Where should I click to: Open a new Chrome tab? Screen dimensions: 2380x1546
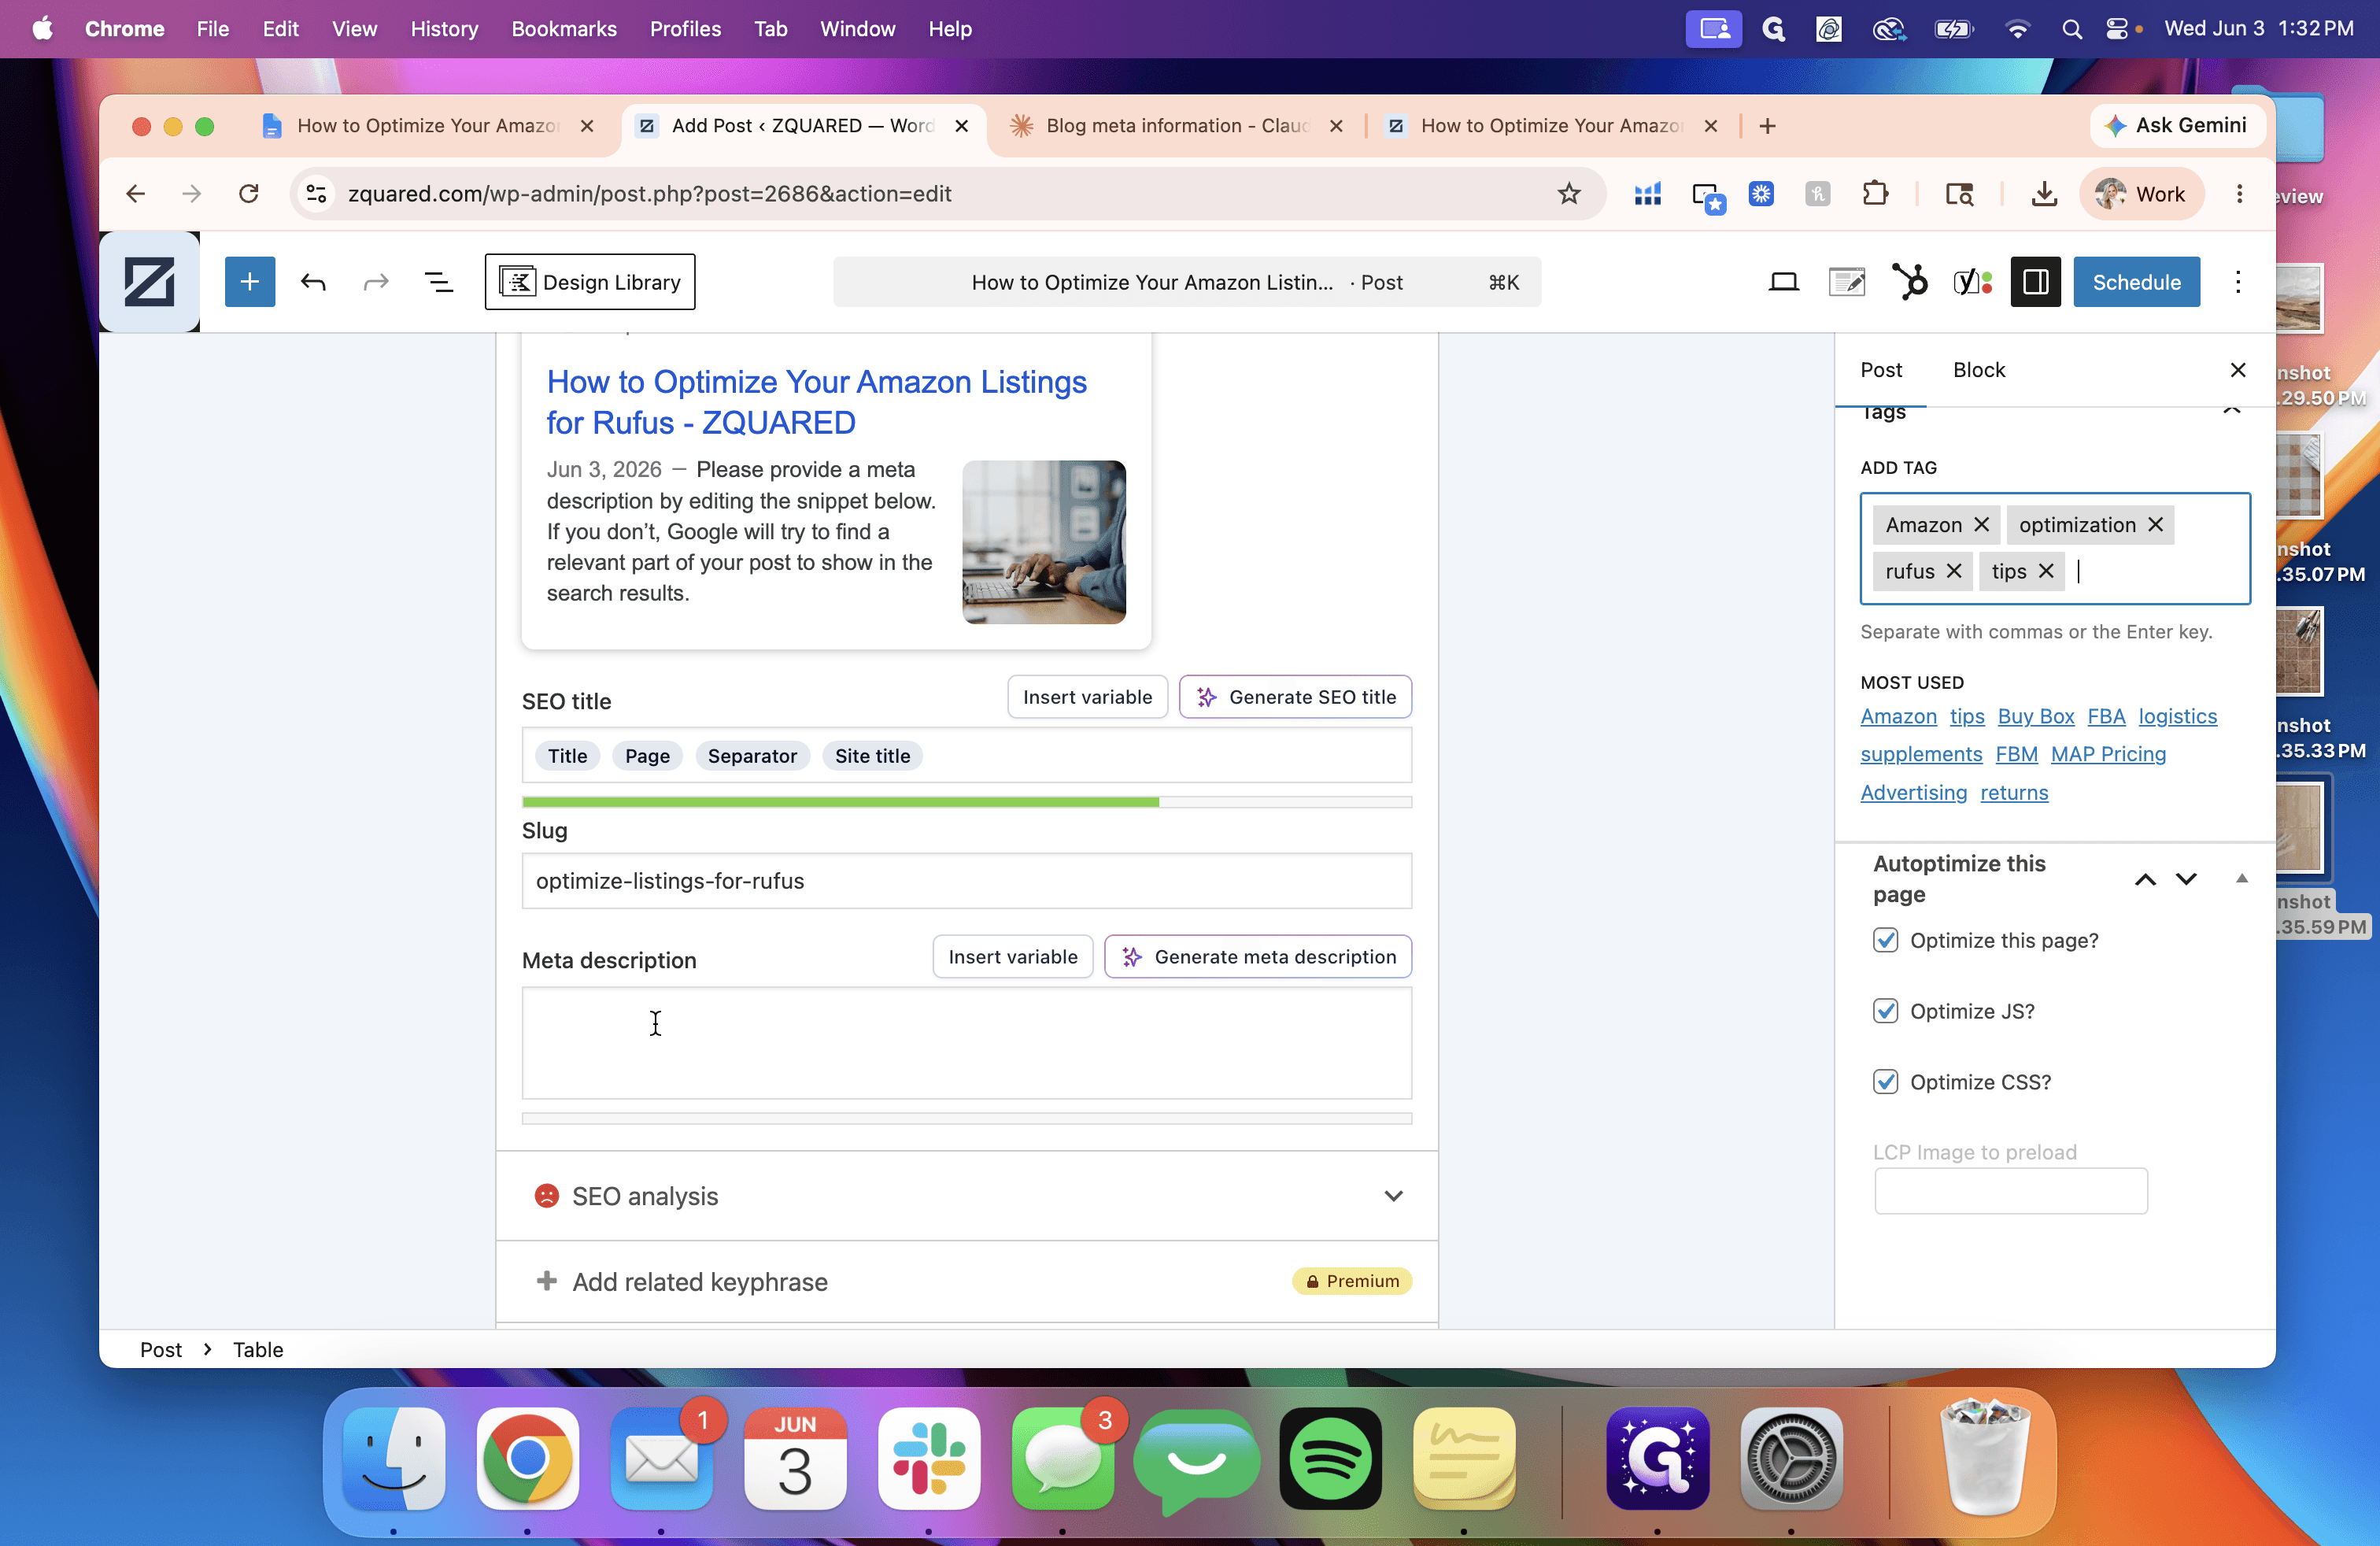tap(1767, 125)
